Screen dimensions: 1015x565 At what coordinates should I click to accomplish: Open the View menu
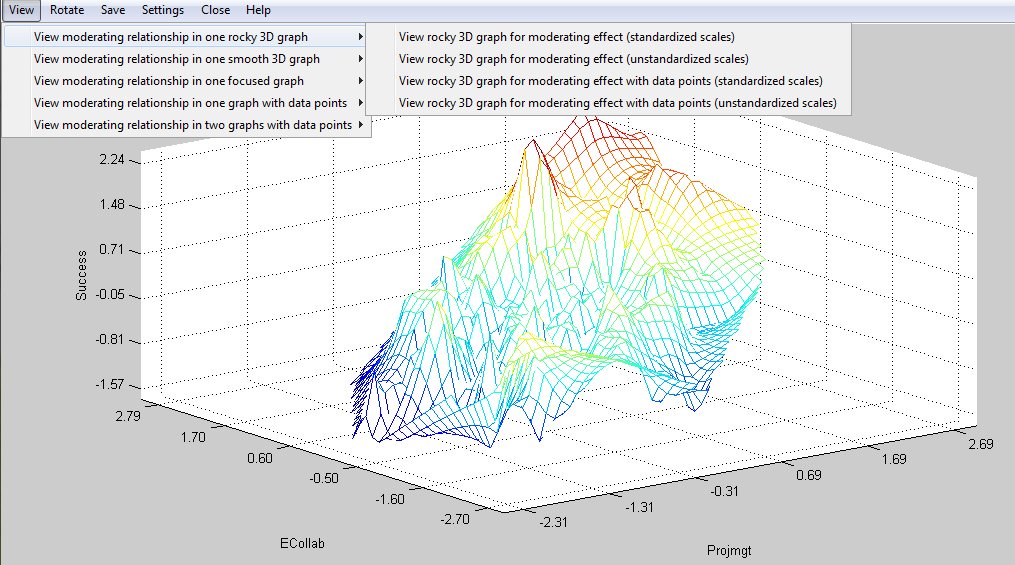pyautogui.click(x=21, y=10)
